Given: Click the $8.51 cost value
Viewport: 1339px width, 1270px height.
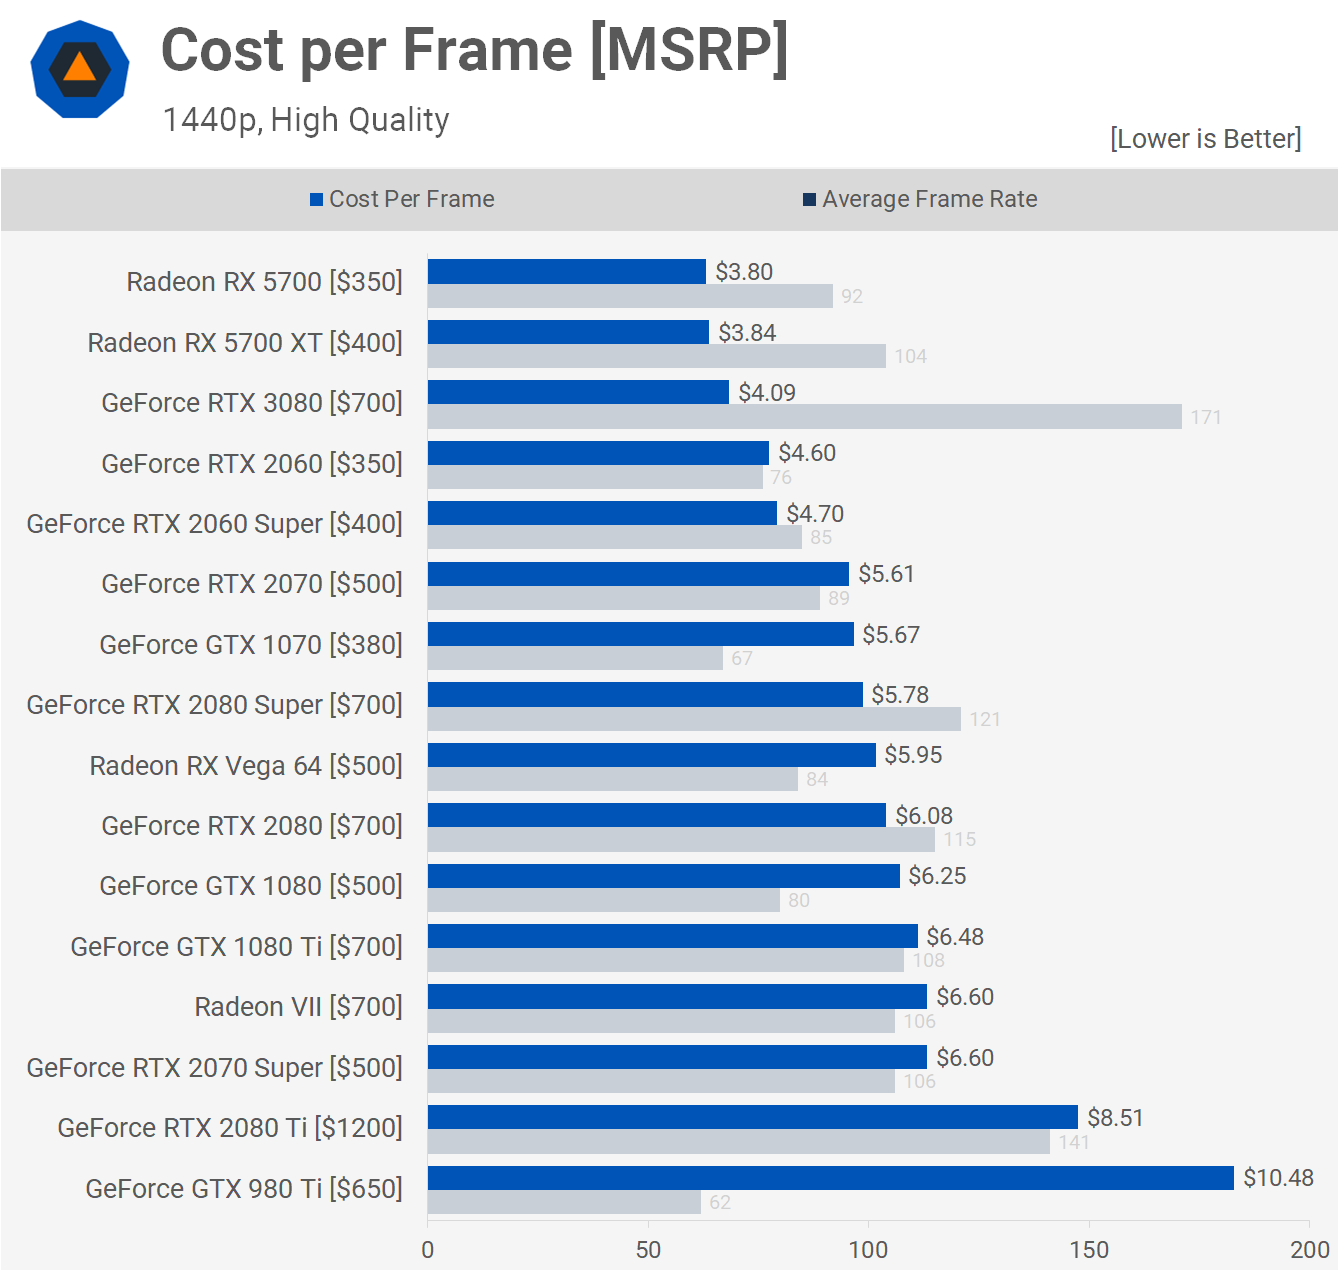Looking at the screenshot, I should [1115, 1118].
